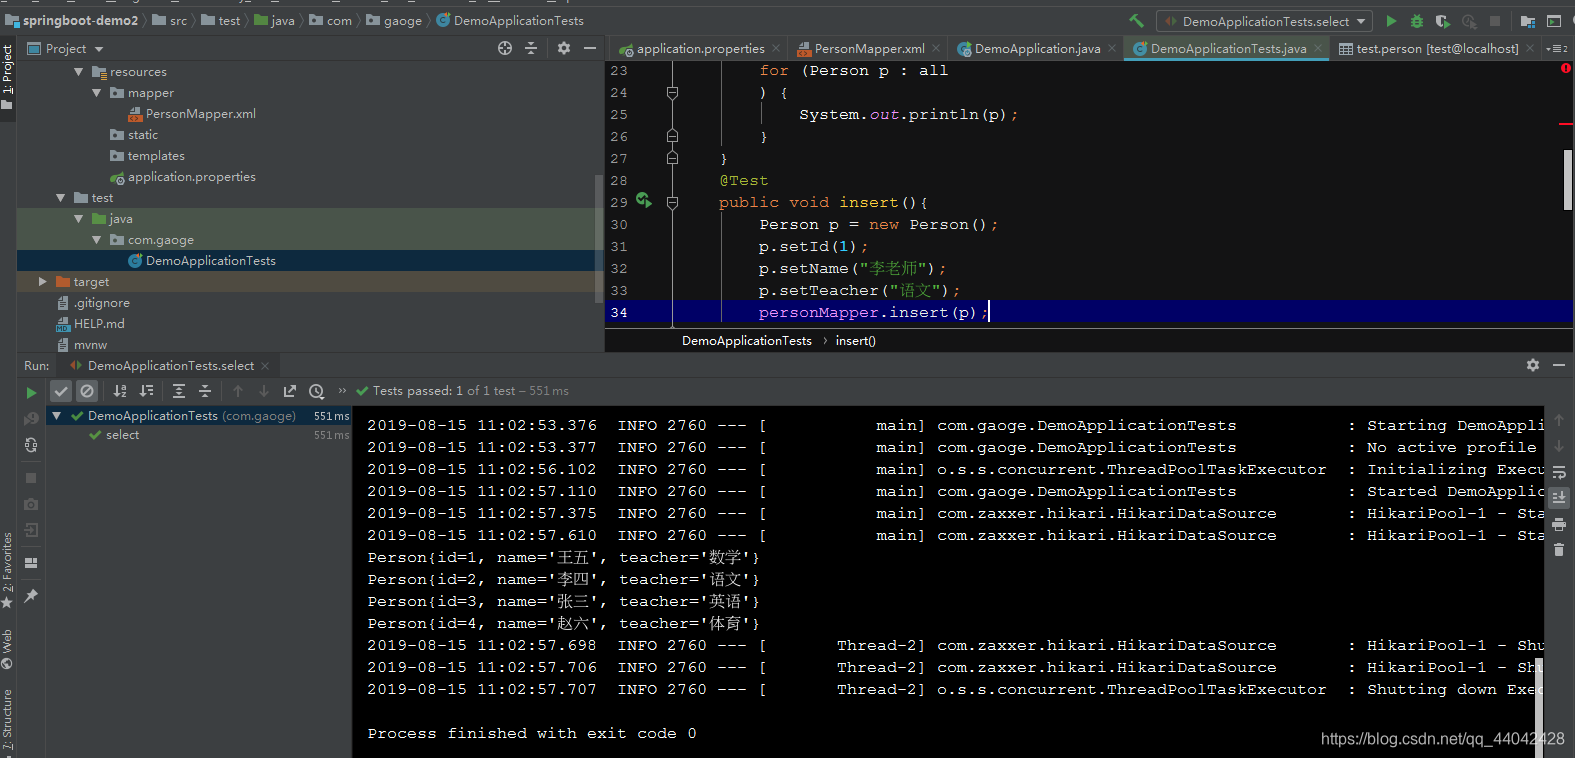Collapse the mapper folder
Viewport: 1575px width, 758px height.
[97, 93]
